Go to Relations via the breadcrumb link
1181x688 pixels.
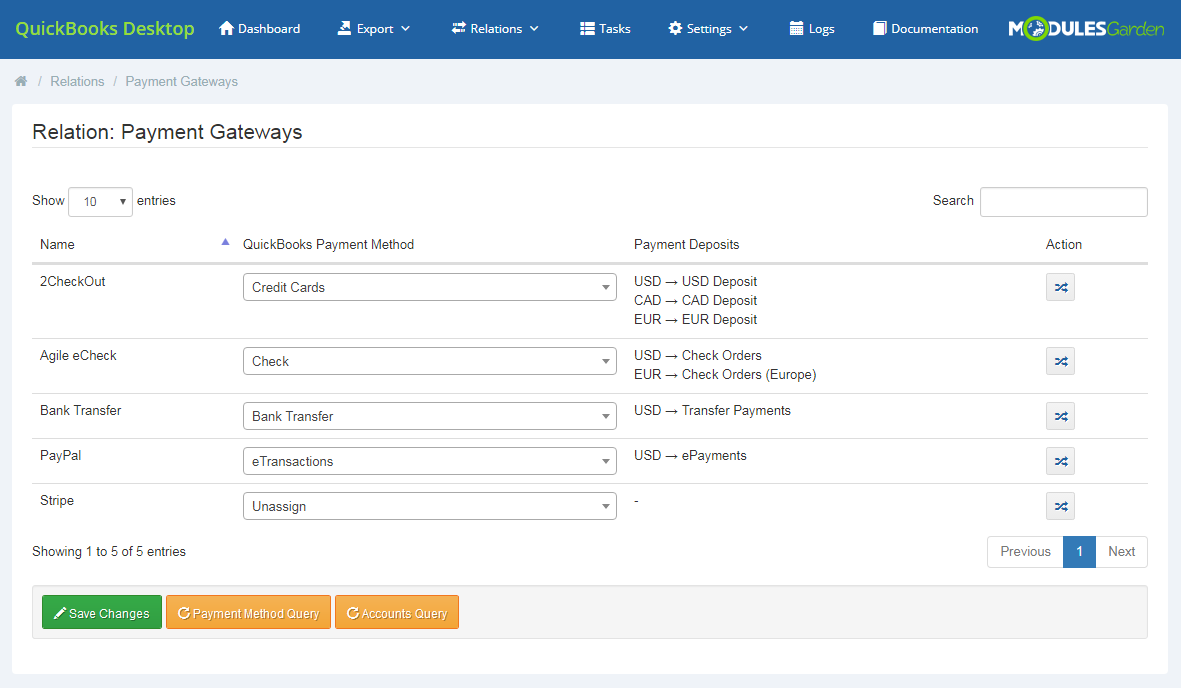pyautogui.click(x=77, y=81)
